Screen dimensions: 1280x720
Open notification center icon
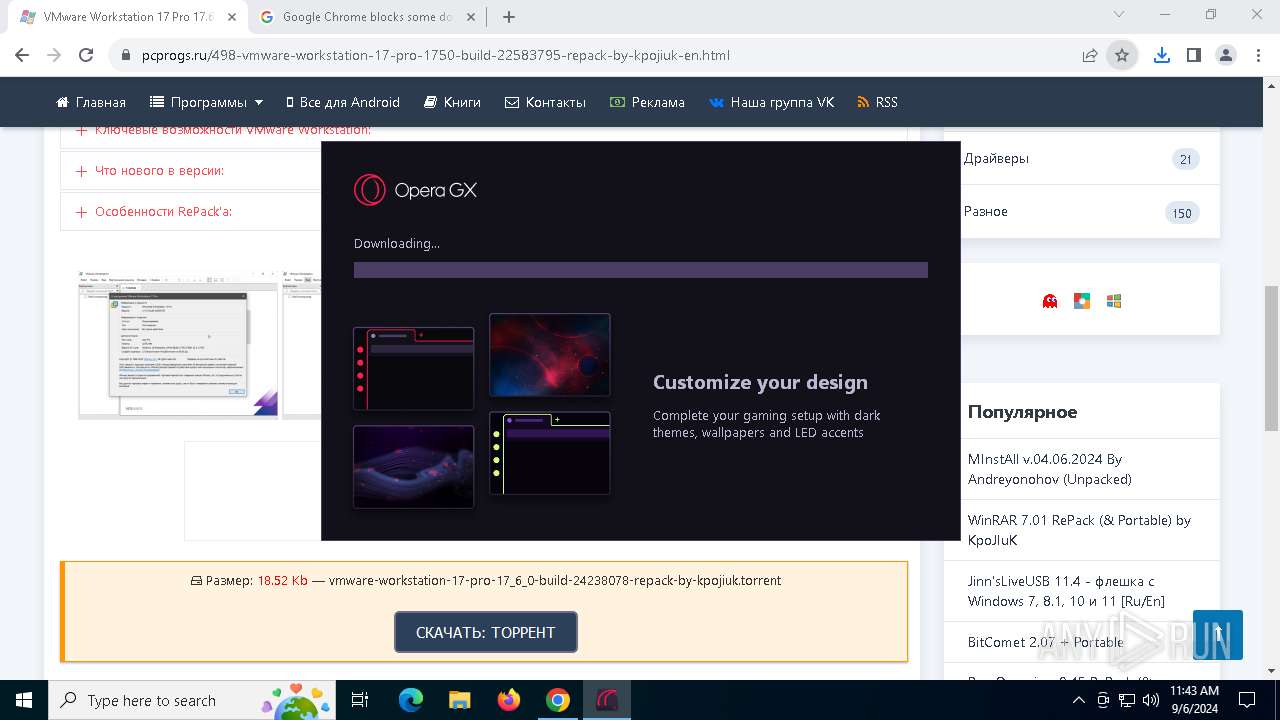coord(1247,700)
